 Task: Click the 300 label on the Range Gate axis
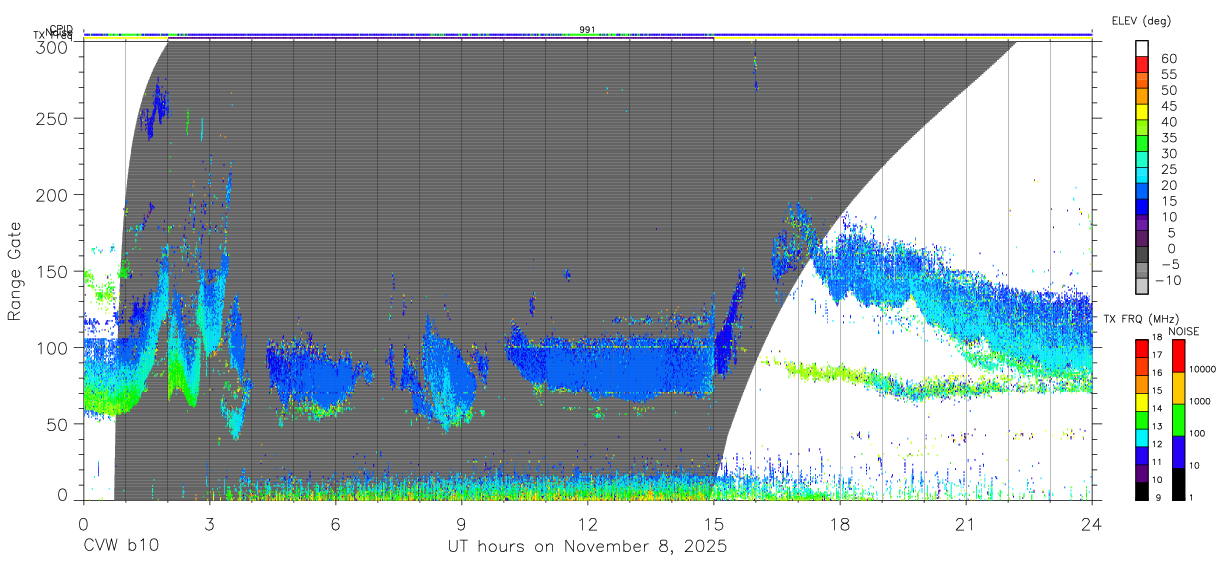[51, 46]
